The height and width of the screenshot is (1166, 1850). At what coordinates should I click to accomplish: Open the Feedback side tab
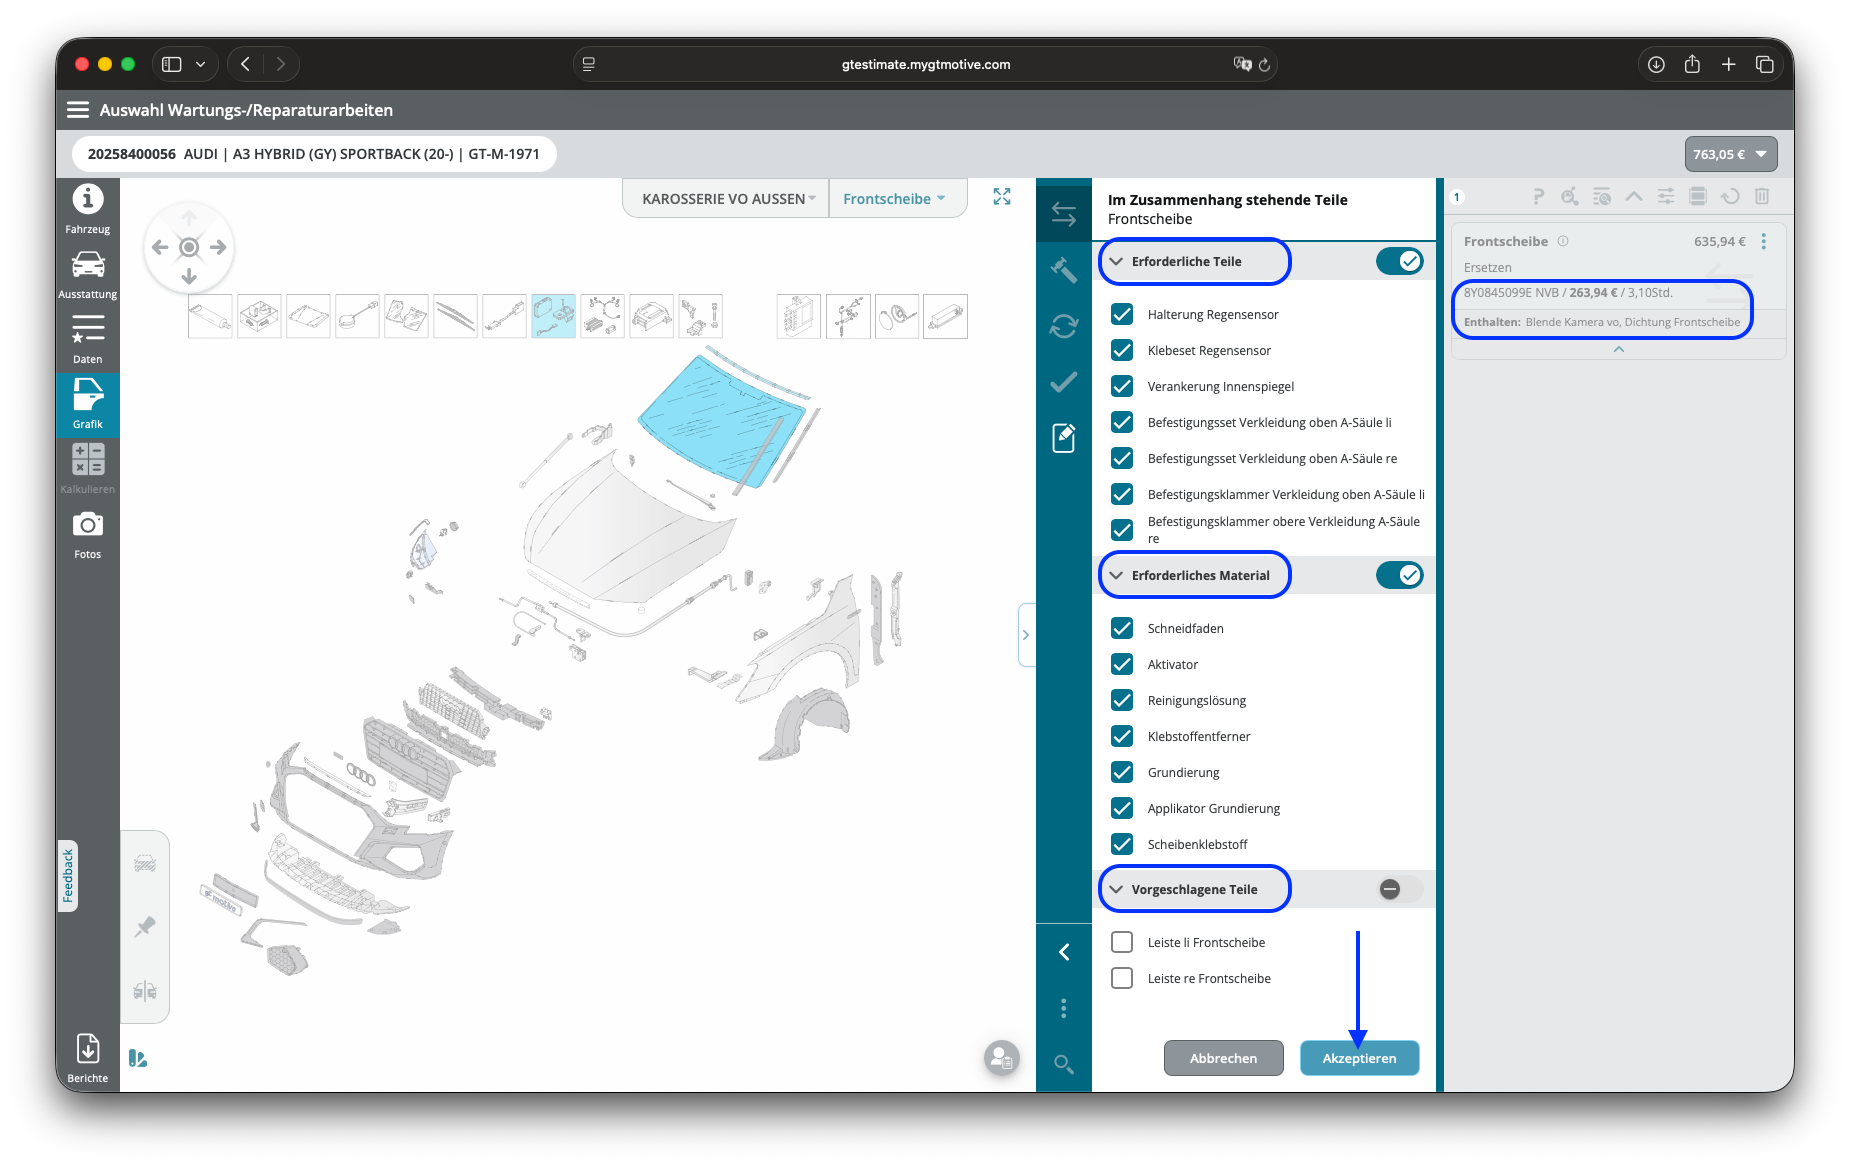(68, 875)
